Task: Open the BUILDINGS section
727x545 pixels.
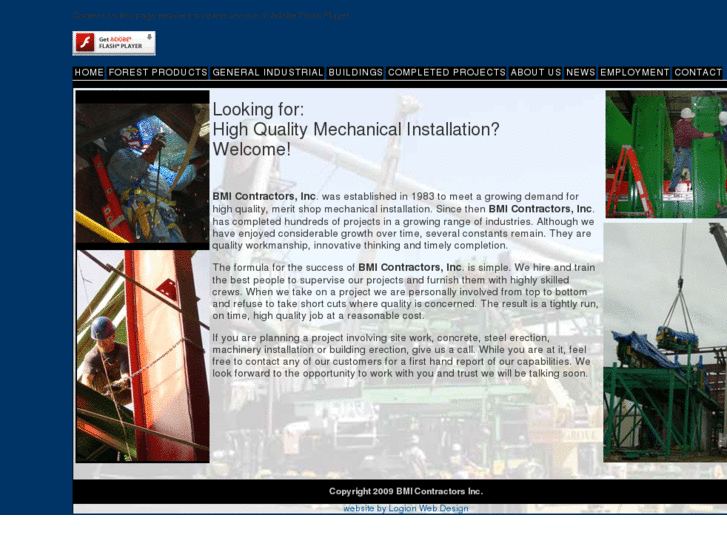Action: tap(356, 73)
